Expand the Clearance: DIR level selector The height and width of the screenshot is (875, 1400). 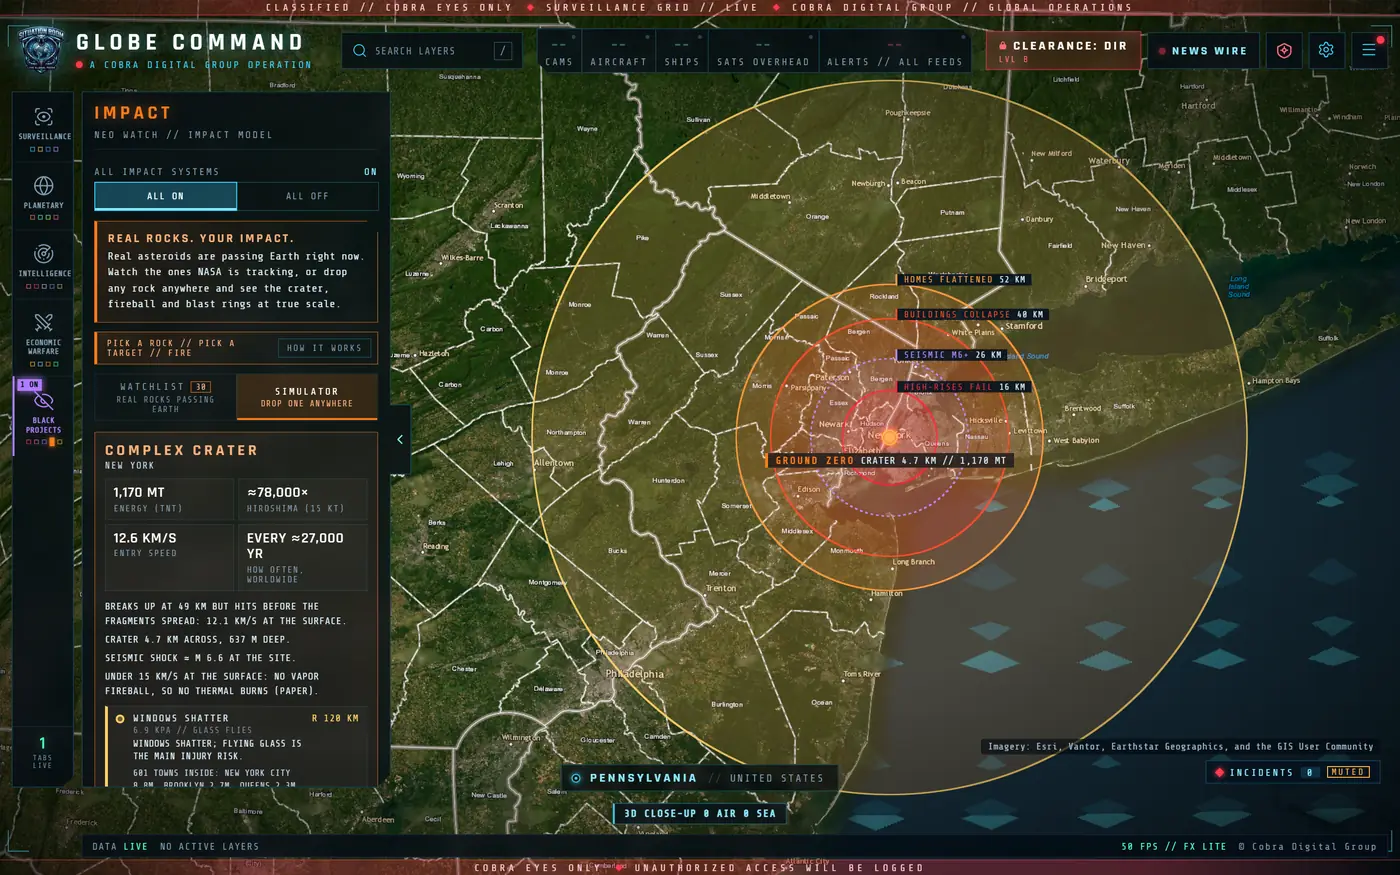[x=1063, y=50]
